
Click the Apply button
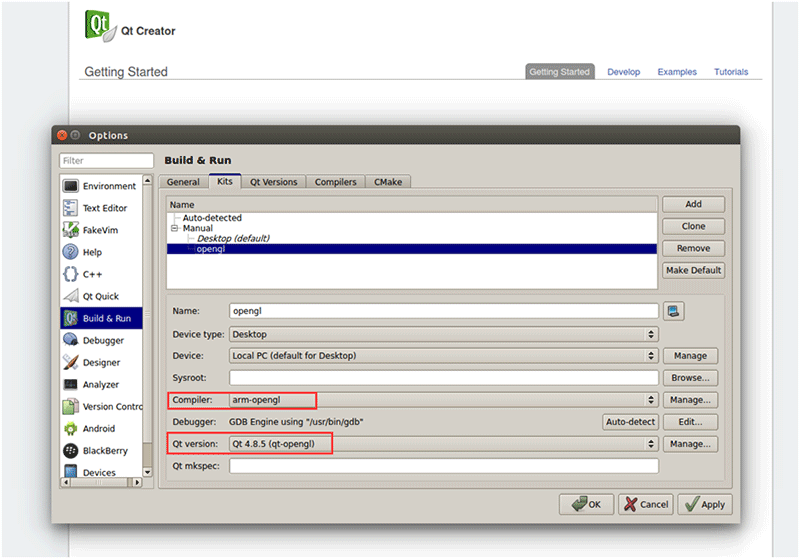click(705, 504)
